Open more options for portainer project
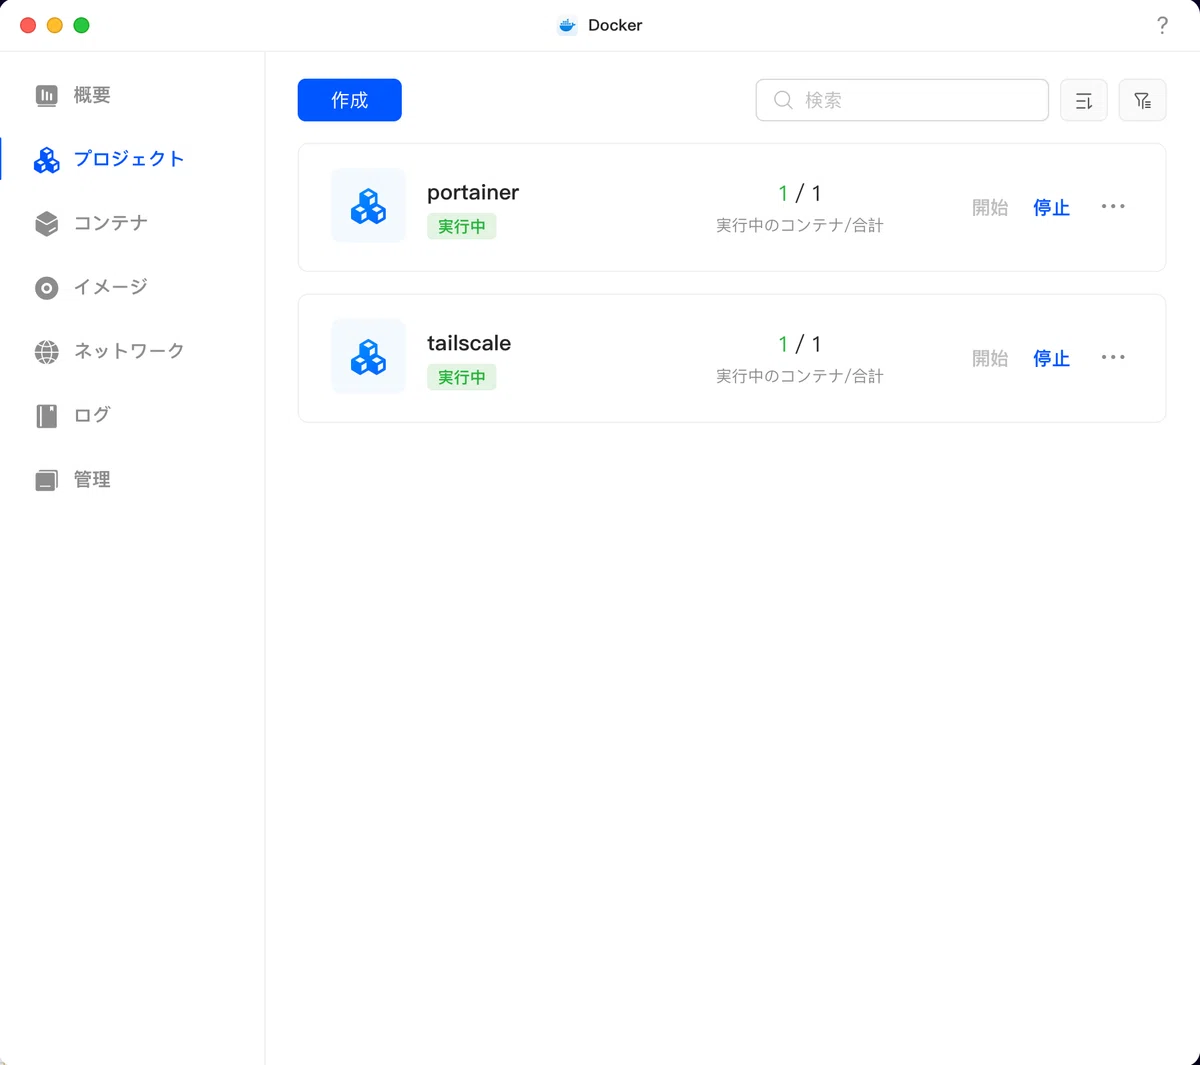This screenshot has width=1200, height=1065. coord(1113,206)
